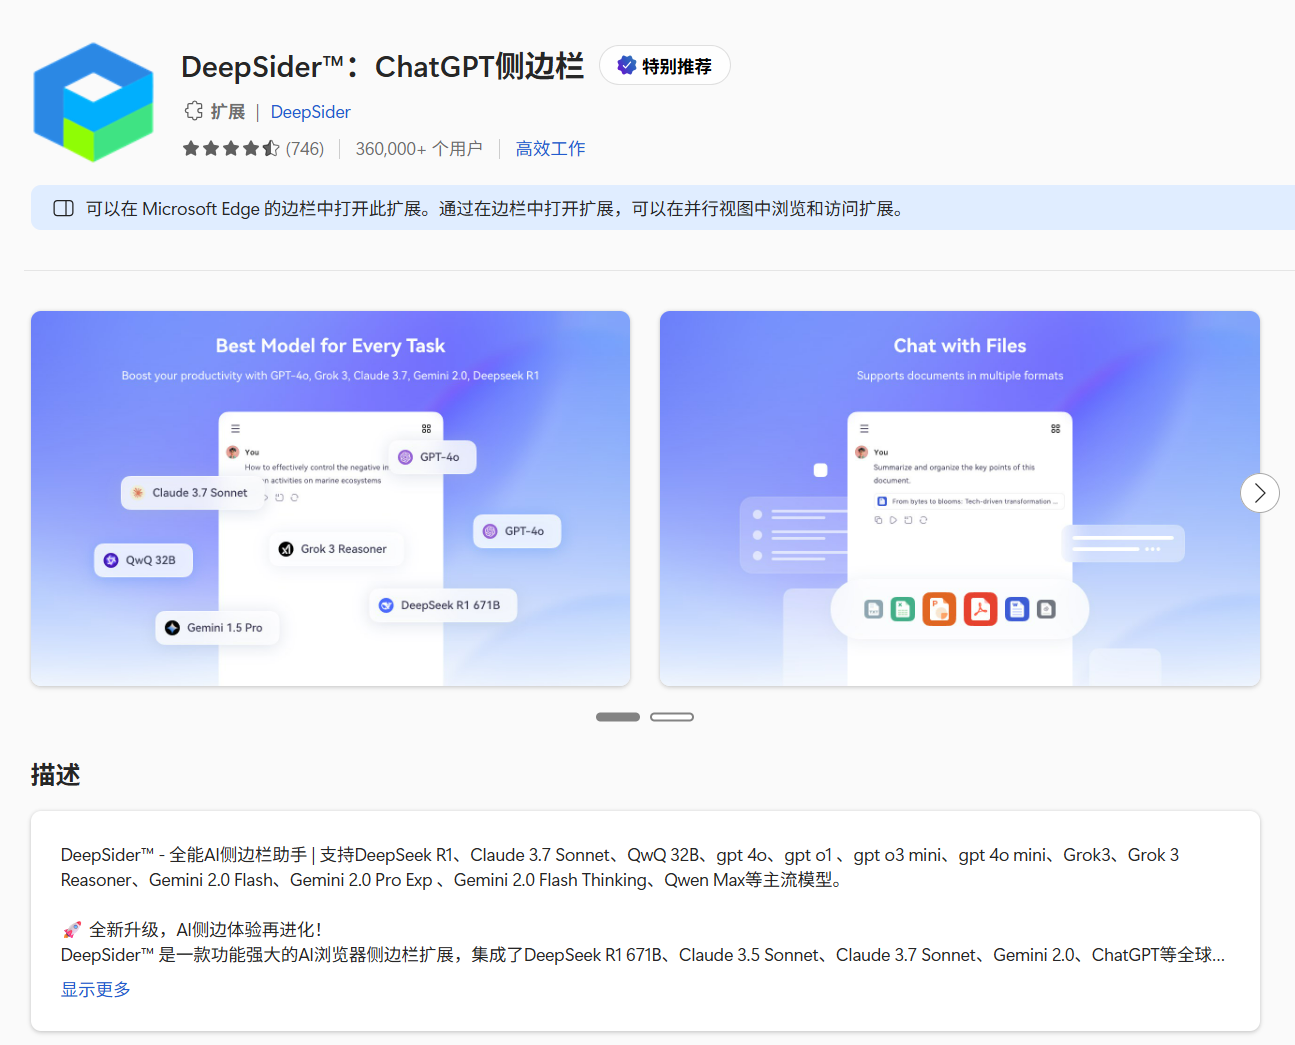Click the DeepSider cube logo
The image size is (1295, 1045).
[93, 102]
